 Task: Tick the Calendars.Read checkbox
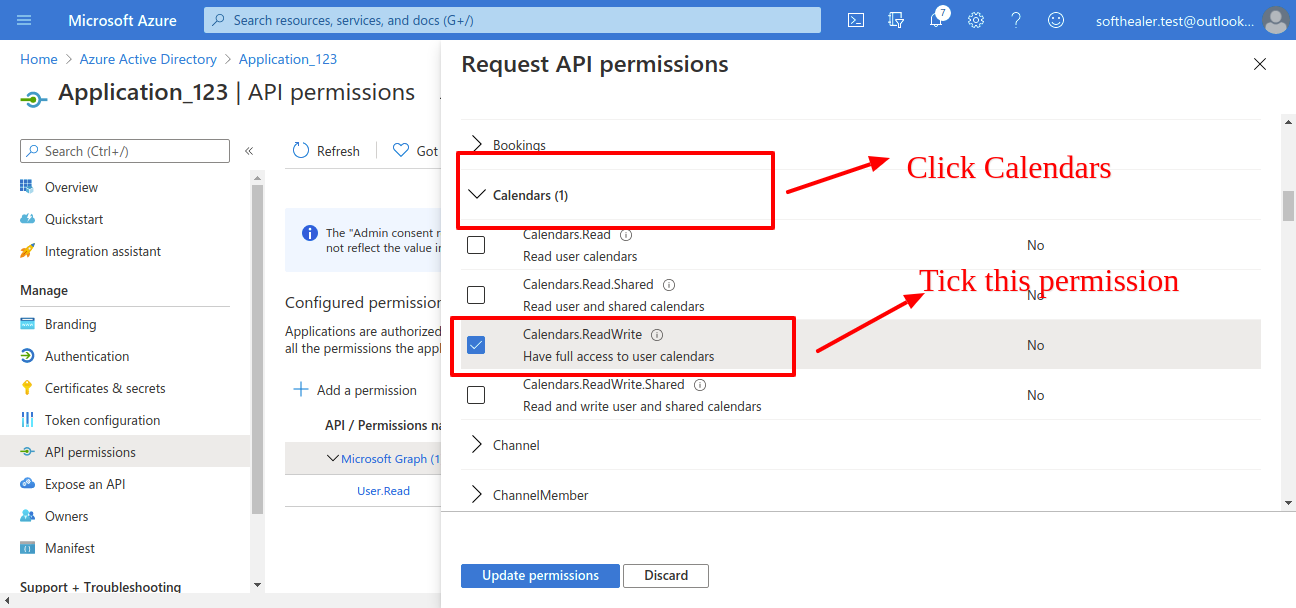[x=476, y=245]
